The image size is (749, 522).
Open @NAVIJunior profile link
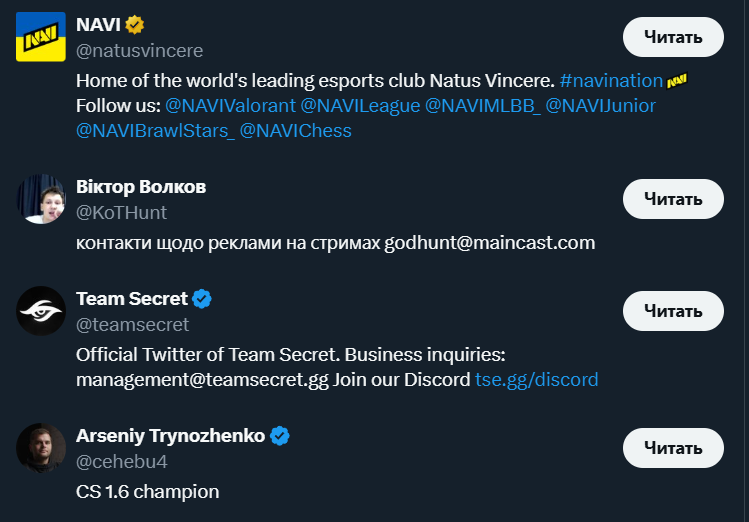600,105
